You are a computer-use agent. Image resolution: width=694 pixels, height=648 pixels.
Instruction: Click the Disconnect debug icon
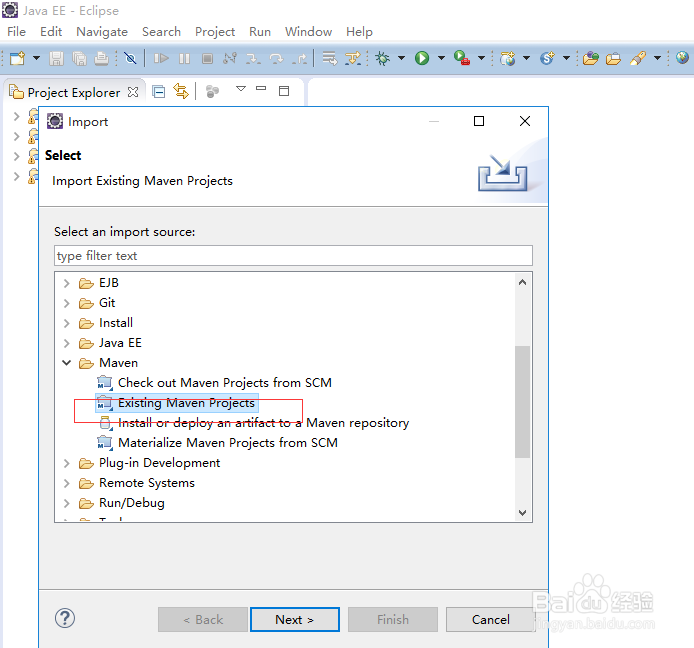230,58
